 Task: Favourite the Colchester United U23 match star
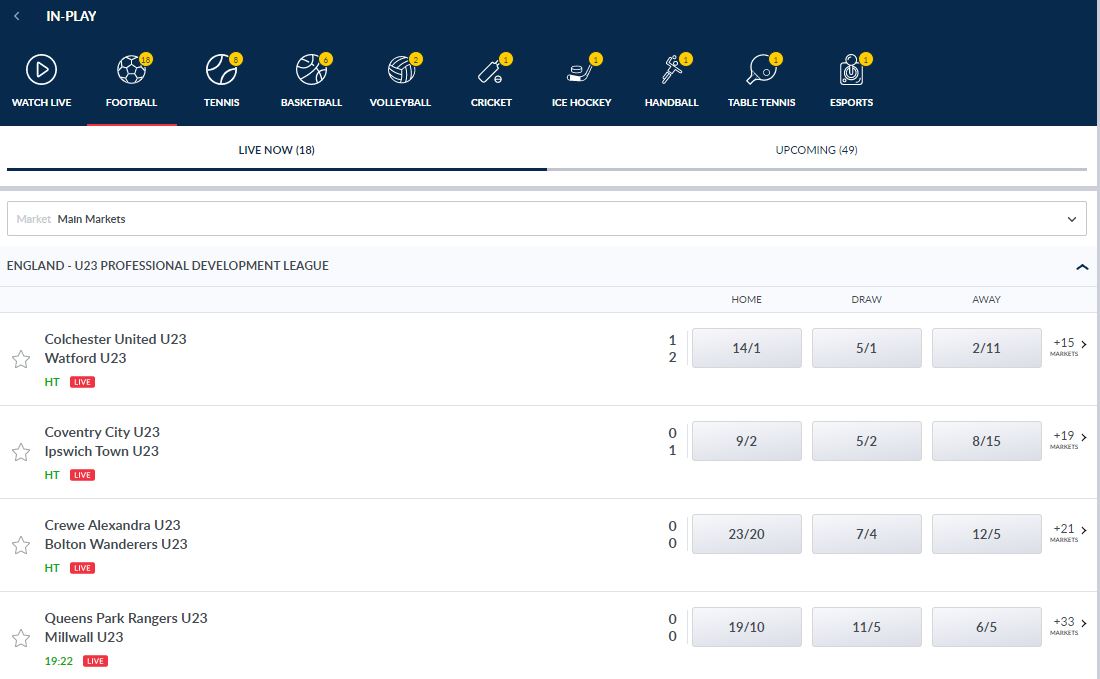[21, 359]
